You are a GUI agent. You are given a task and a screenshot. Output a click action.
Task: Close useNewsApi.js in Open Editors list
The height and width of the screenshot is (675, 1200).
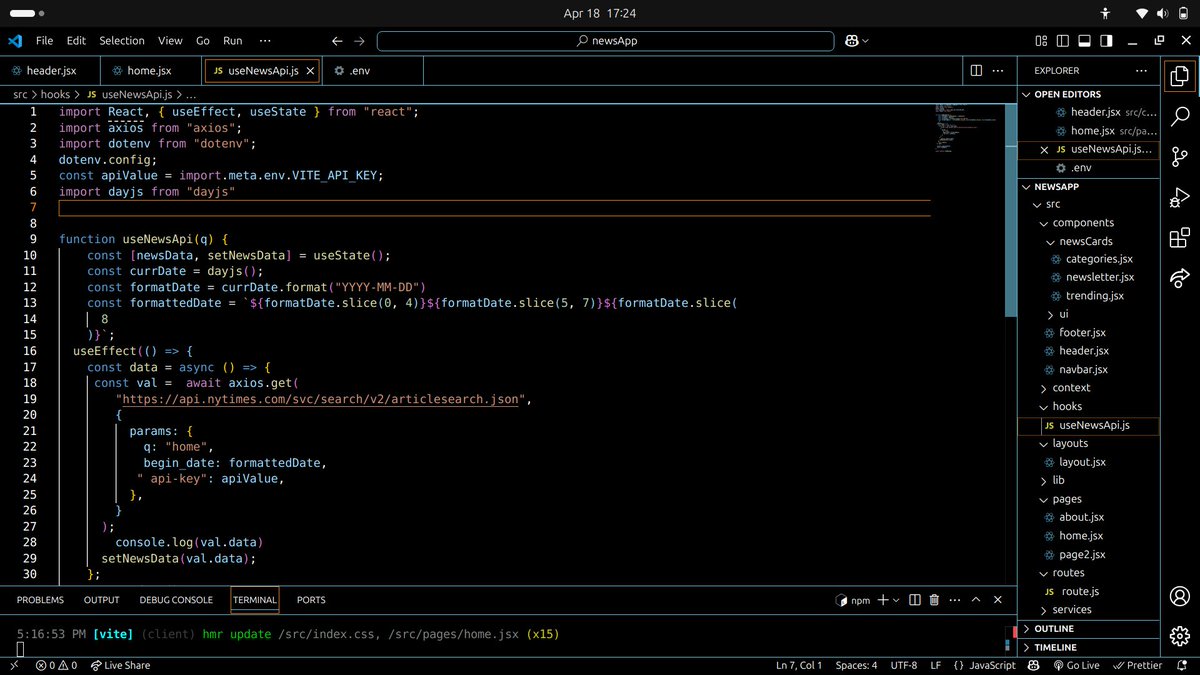[x=1045, y=149]
